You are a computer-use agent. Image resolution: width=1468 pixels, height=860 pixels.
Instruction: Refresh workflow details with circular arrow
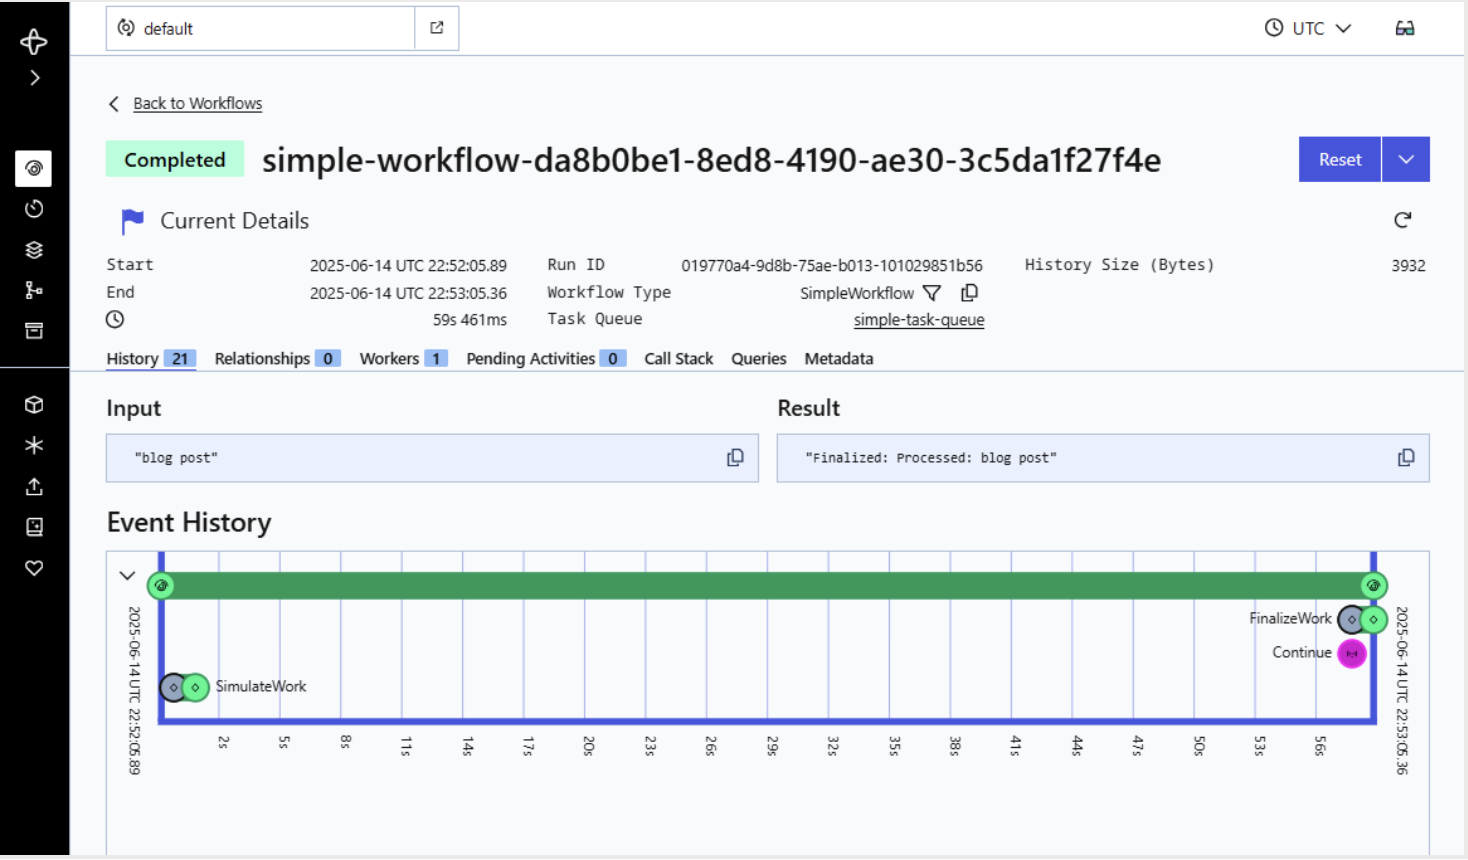pyautogui.click(x=1403, y=220)
